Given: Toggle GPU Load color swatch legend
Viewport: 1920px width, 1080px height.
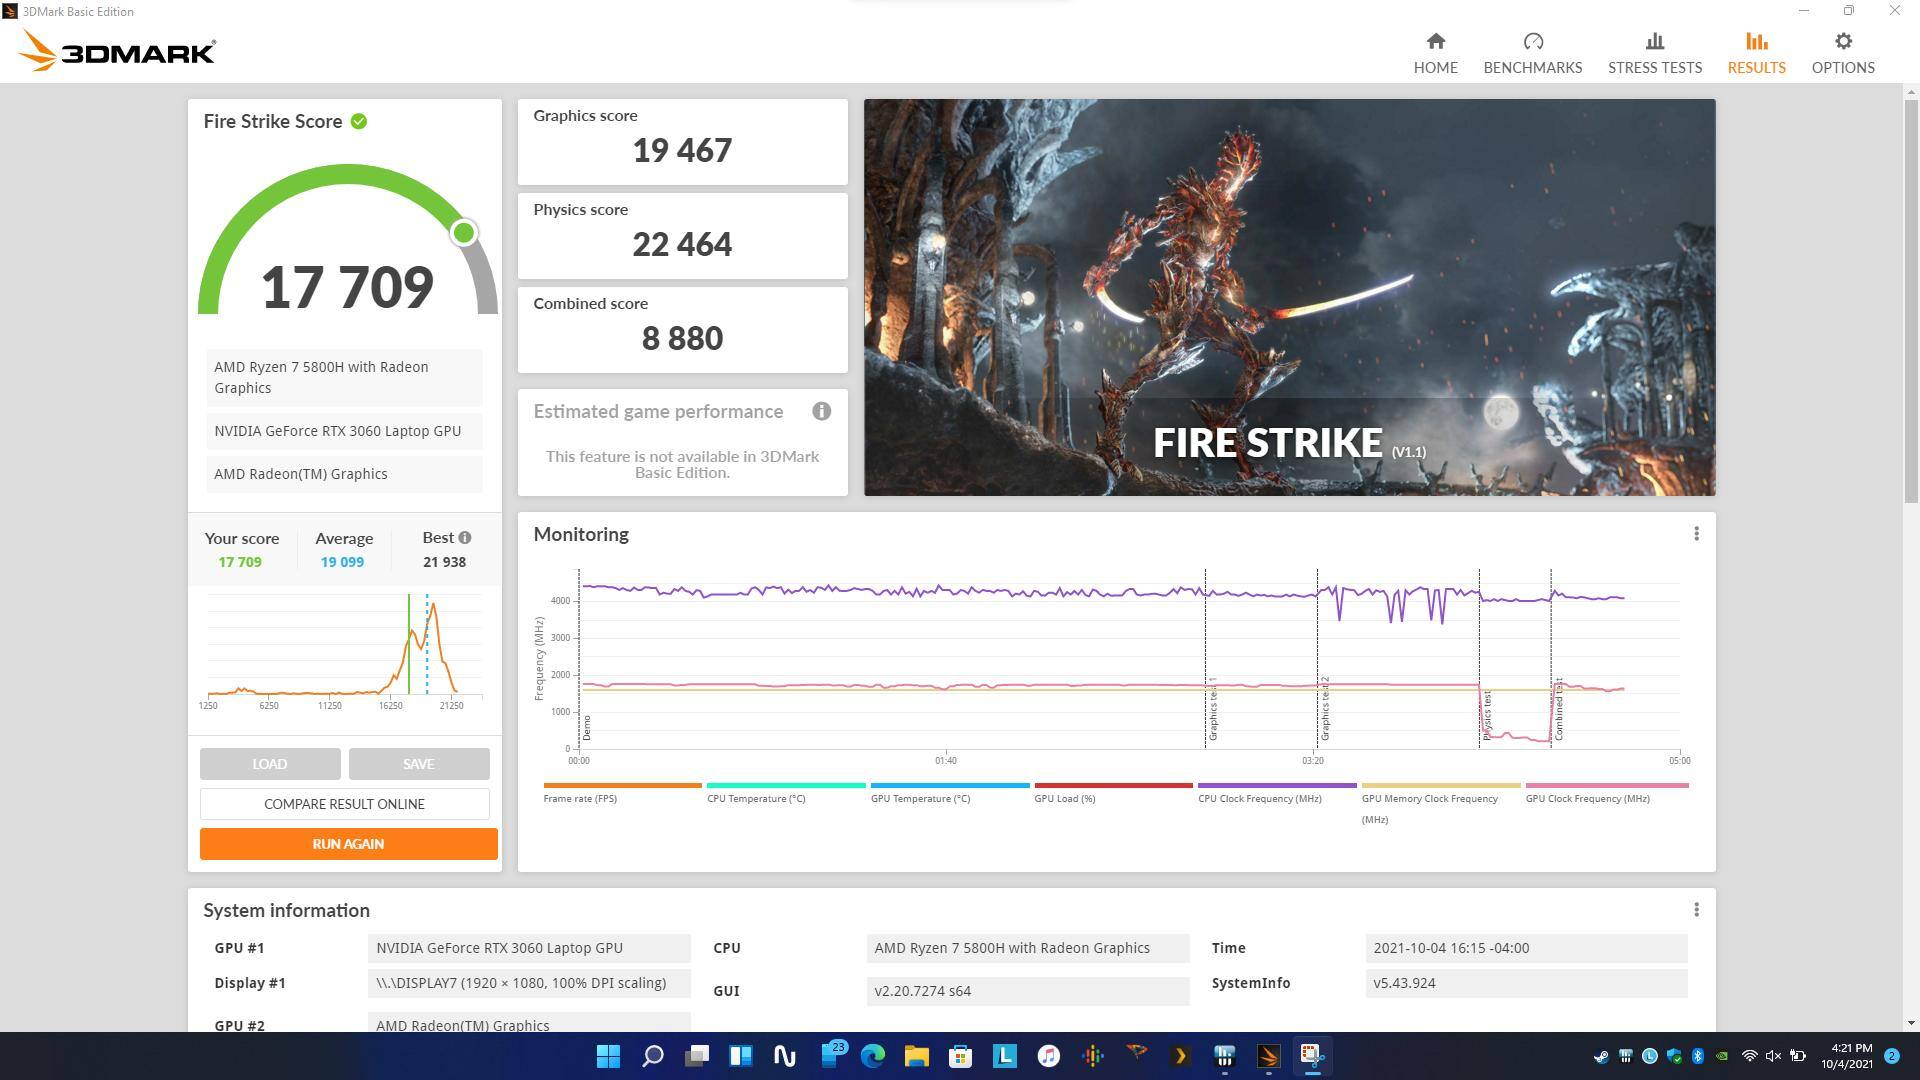Looking at the screenshot, I should pos(1113,786).
